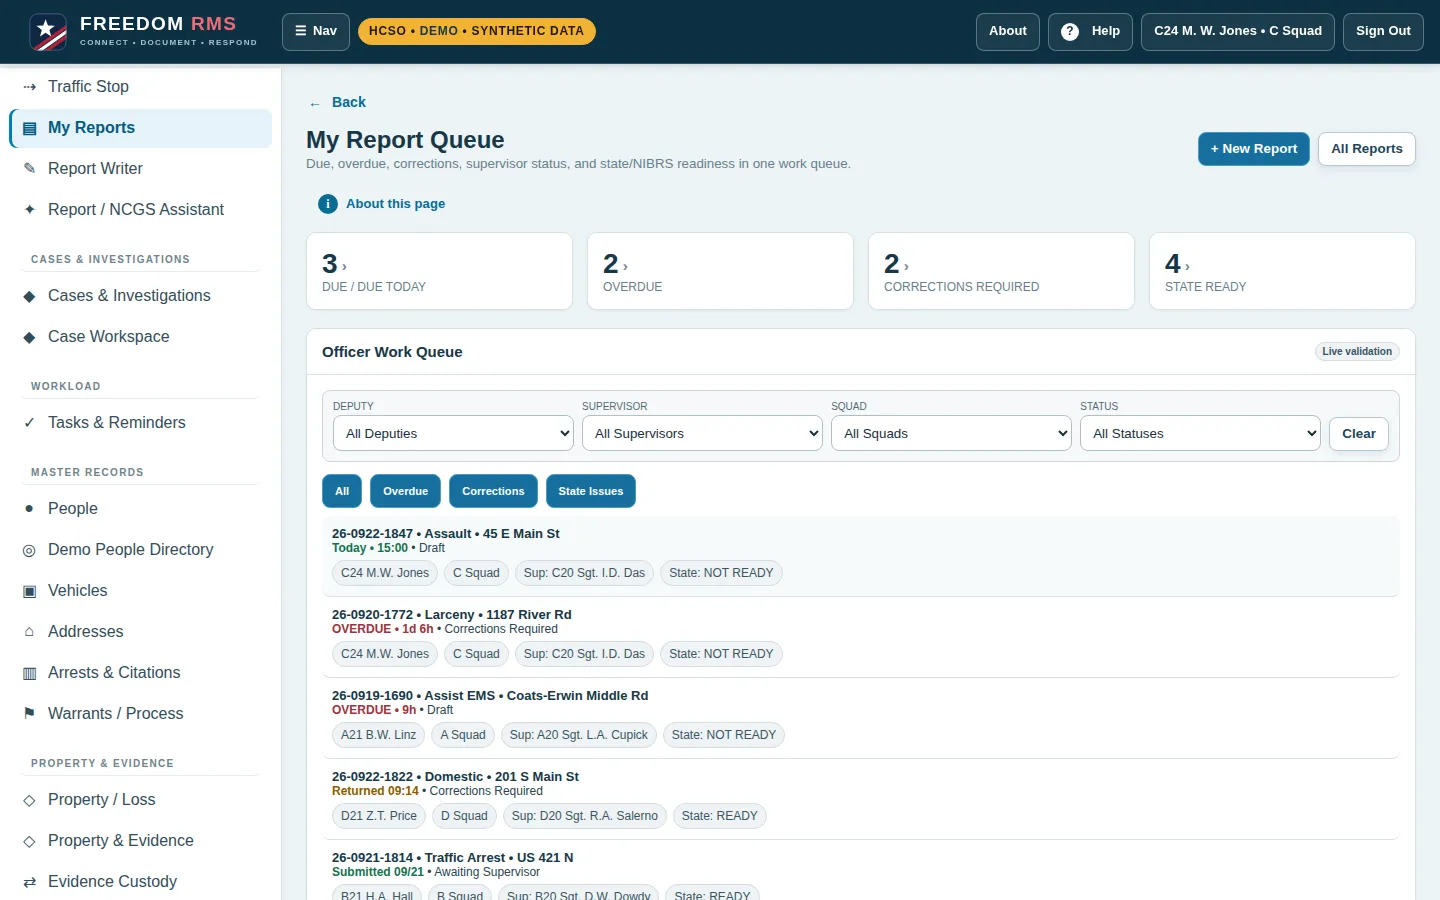The height and width of the screenshot is (900, 1440).
Task: Open report 26-0922-1822 Domestic row
Action: tap(861, 799)
